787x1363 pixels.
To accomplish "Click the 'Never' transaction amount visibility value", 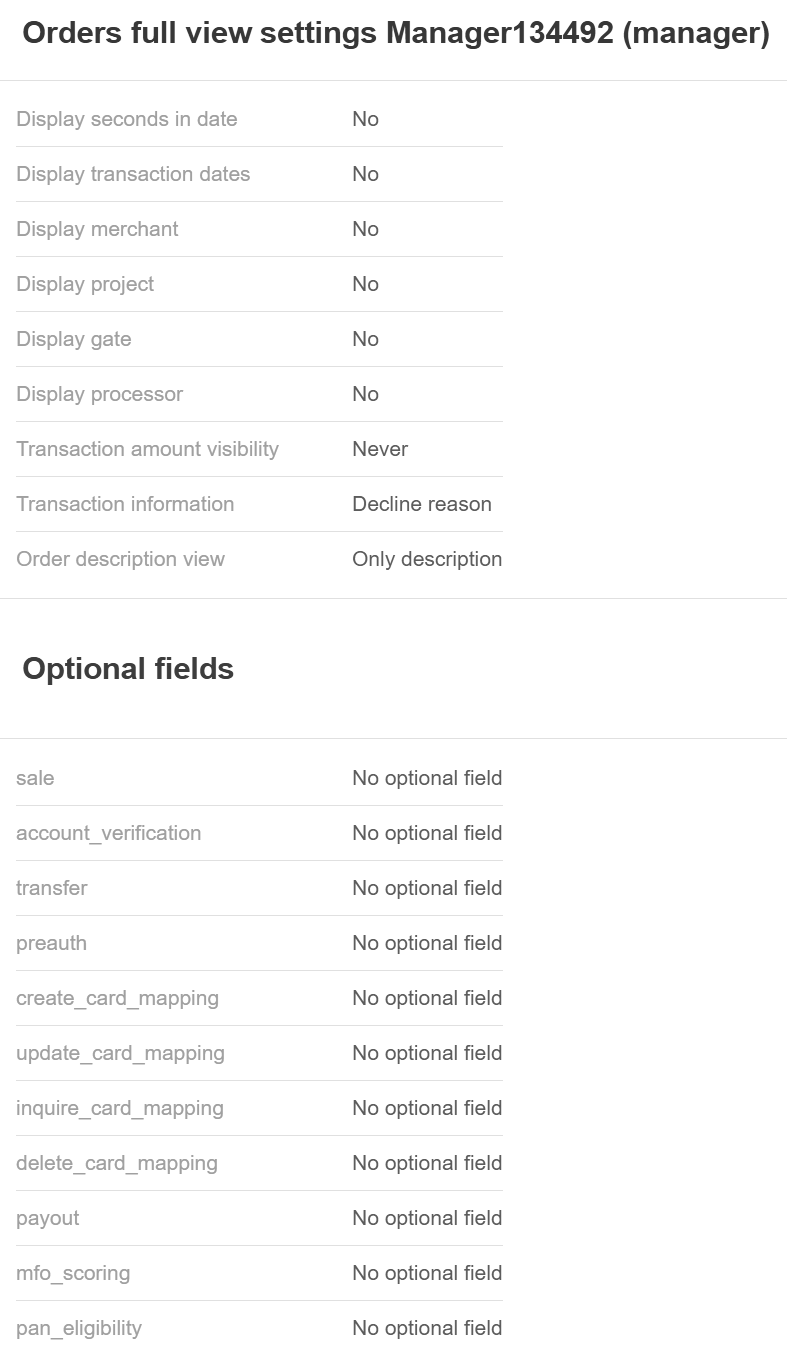I will pyautogui.click(x=380, y=449).
